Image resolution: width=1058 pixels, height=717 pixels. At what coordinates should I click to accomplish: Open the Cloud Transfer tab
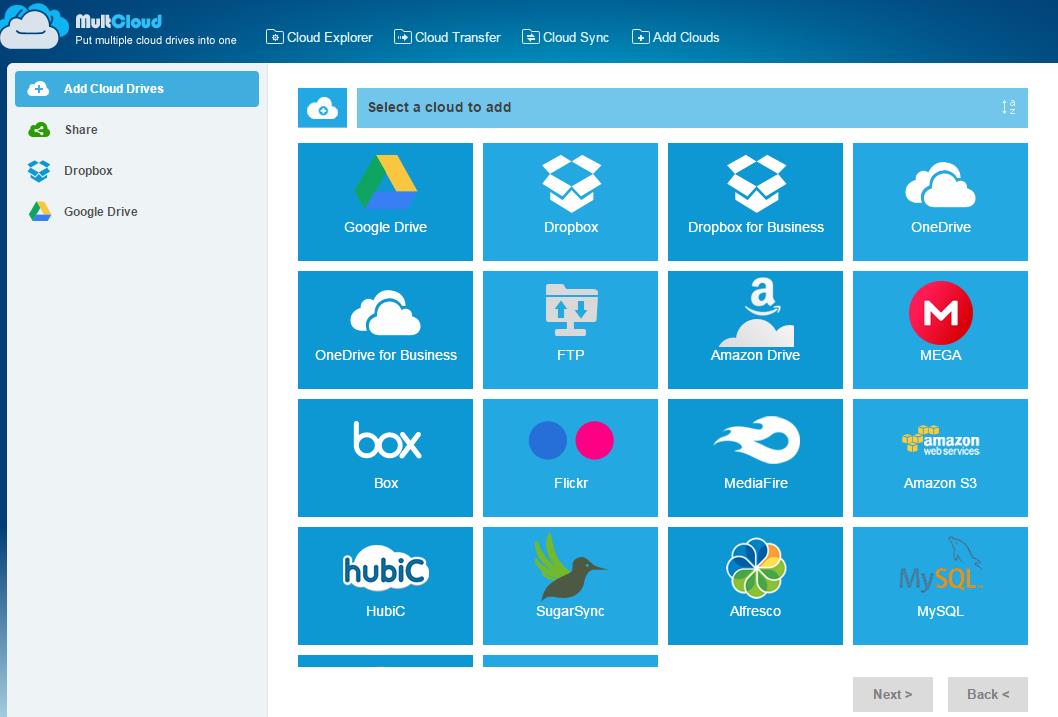pyautogui.click(x=447, y=37)
